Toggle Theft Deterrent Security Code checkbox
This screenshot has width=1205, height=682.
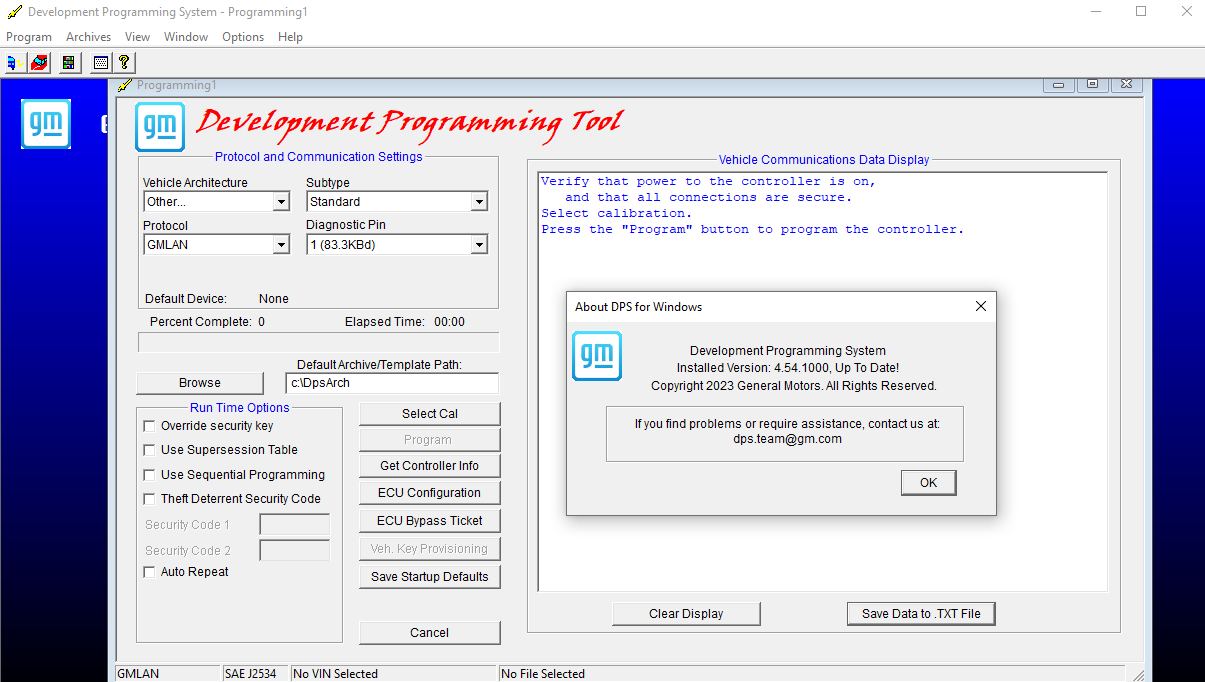coord(149,499)
